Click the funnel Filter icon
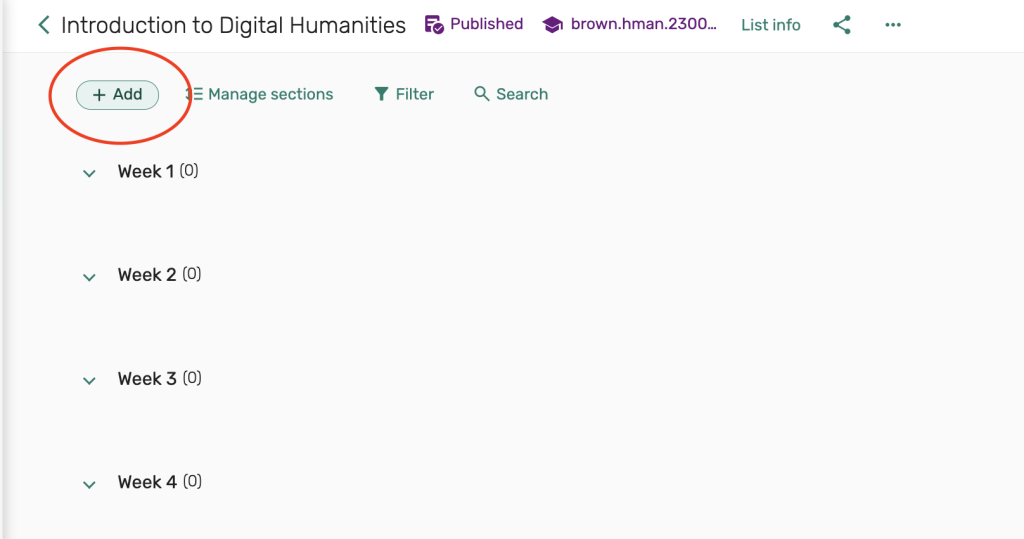Viewport: 1024px width, 539px height. (381, 94)
